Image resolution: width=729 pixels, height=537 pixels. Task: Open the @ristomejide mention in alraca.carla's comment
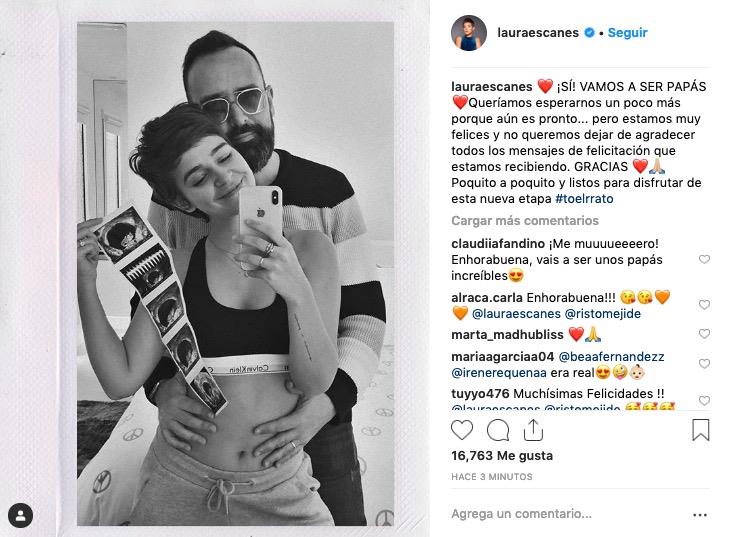[x=603, y=314]
